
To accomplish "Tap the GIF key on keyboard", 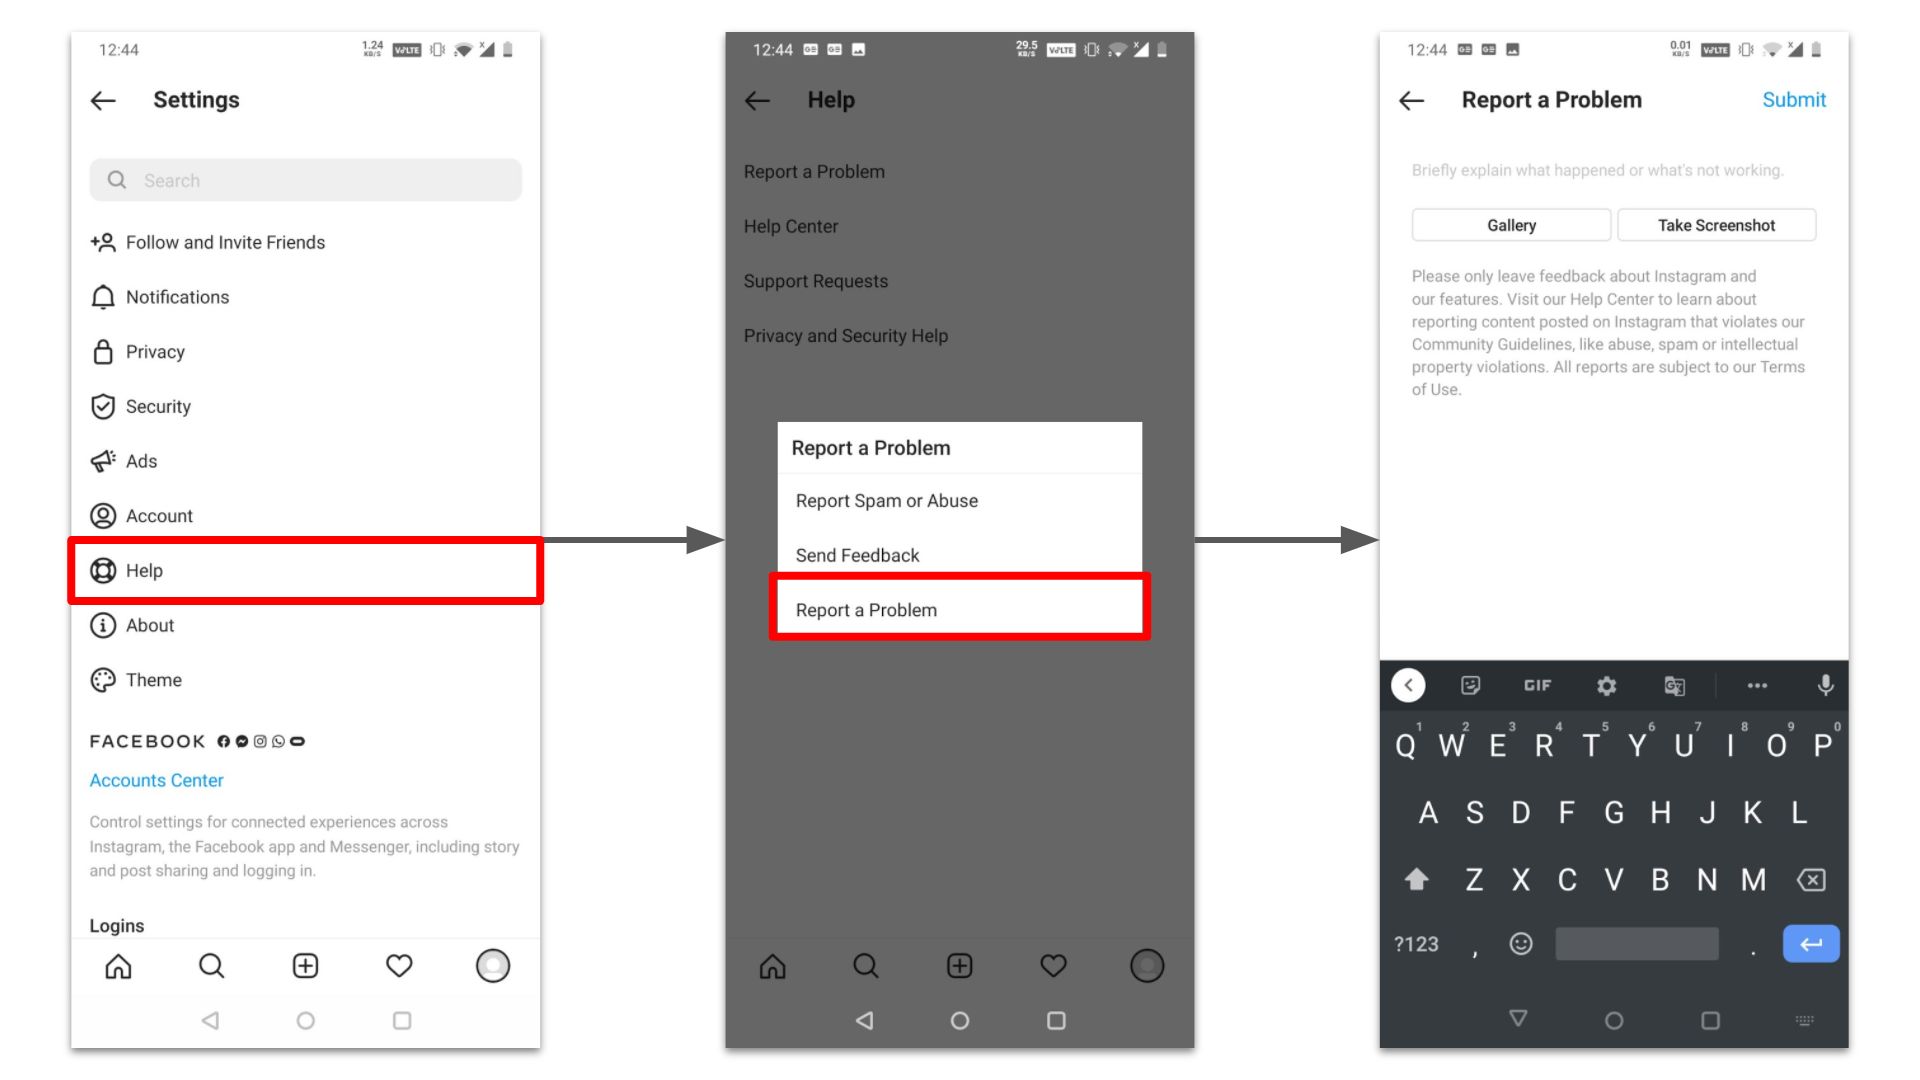I will pyautogui.click(x=1536, y=684).
